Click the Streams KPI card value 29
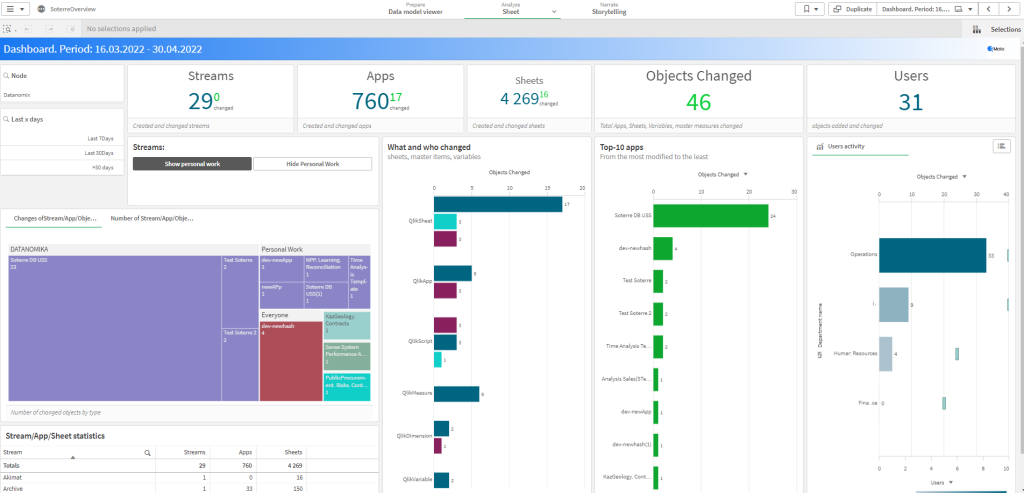 tap(200, 101)
